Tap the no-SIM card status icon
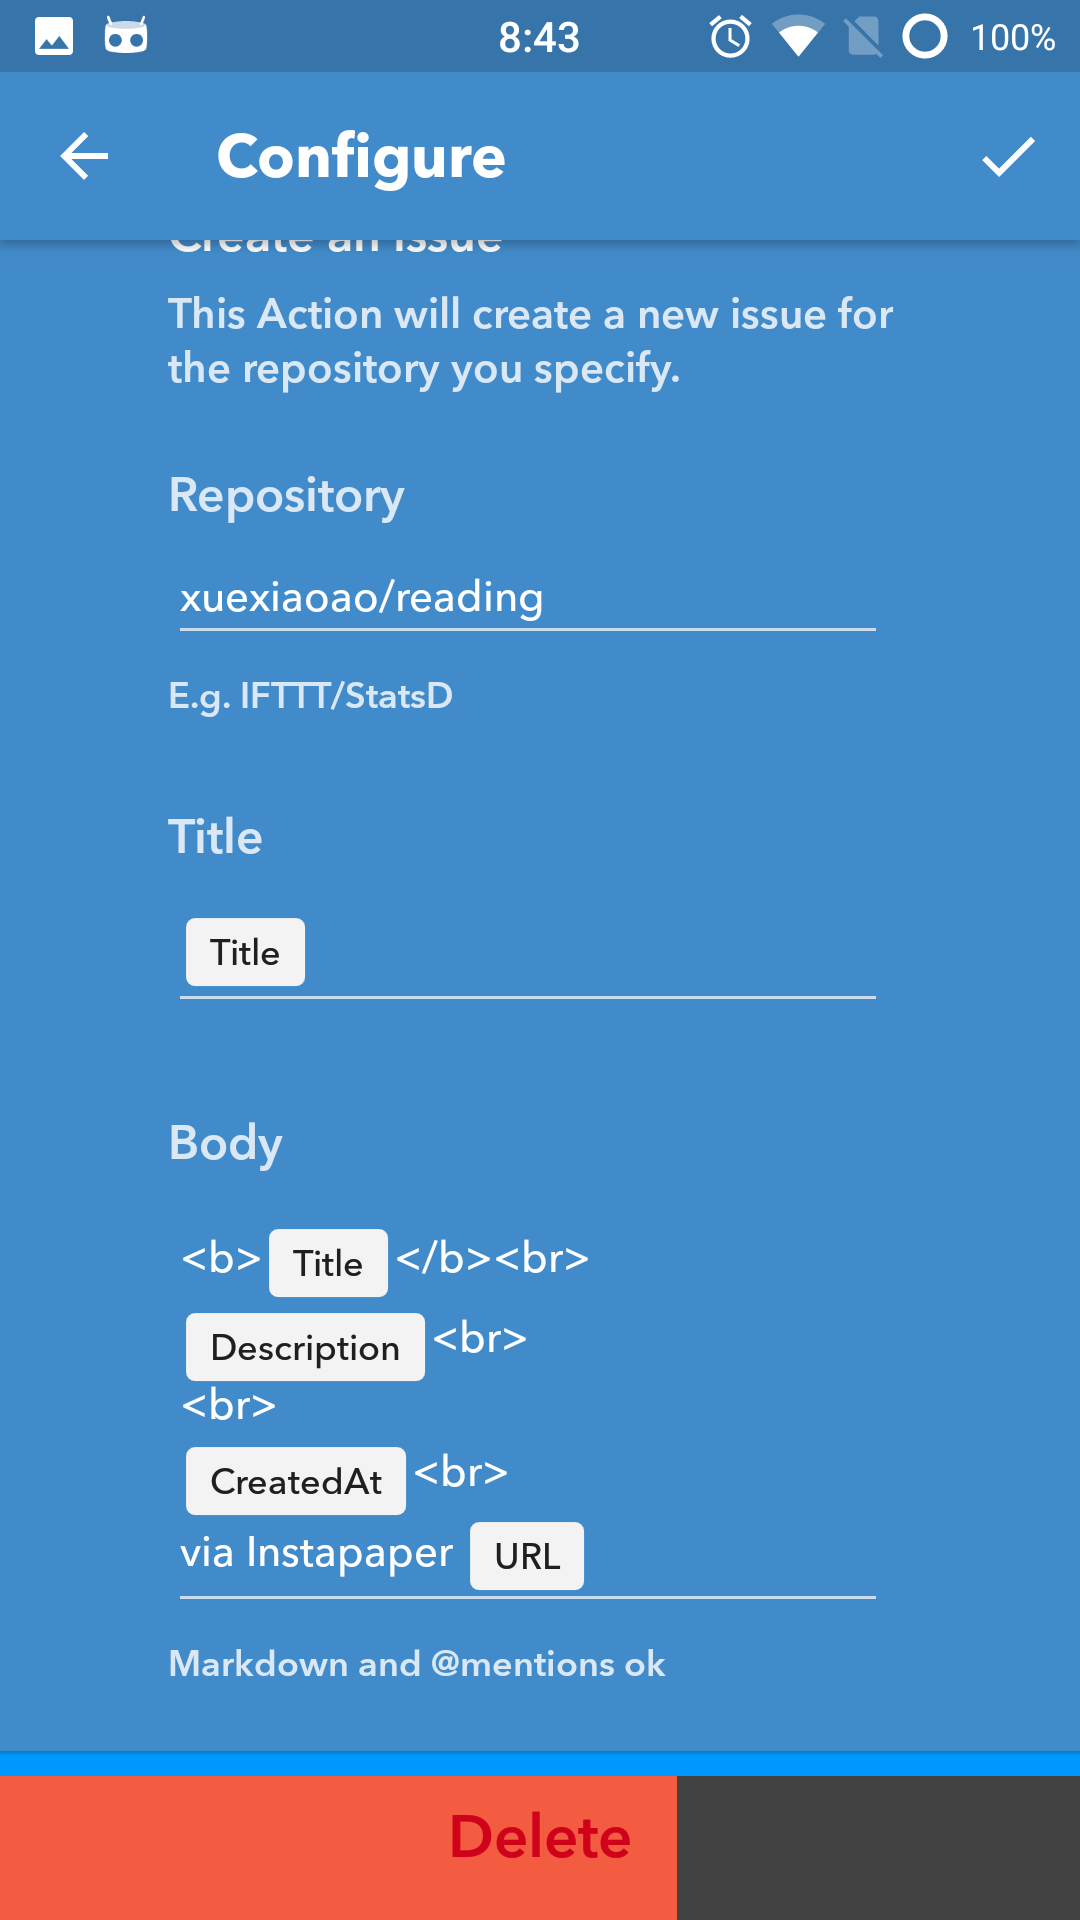 pyautogui.click(x=863, y=37)
